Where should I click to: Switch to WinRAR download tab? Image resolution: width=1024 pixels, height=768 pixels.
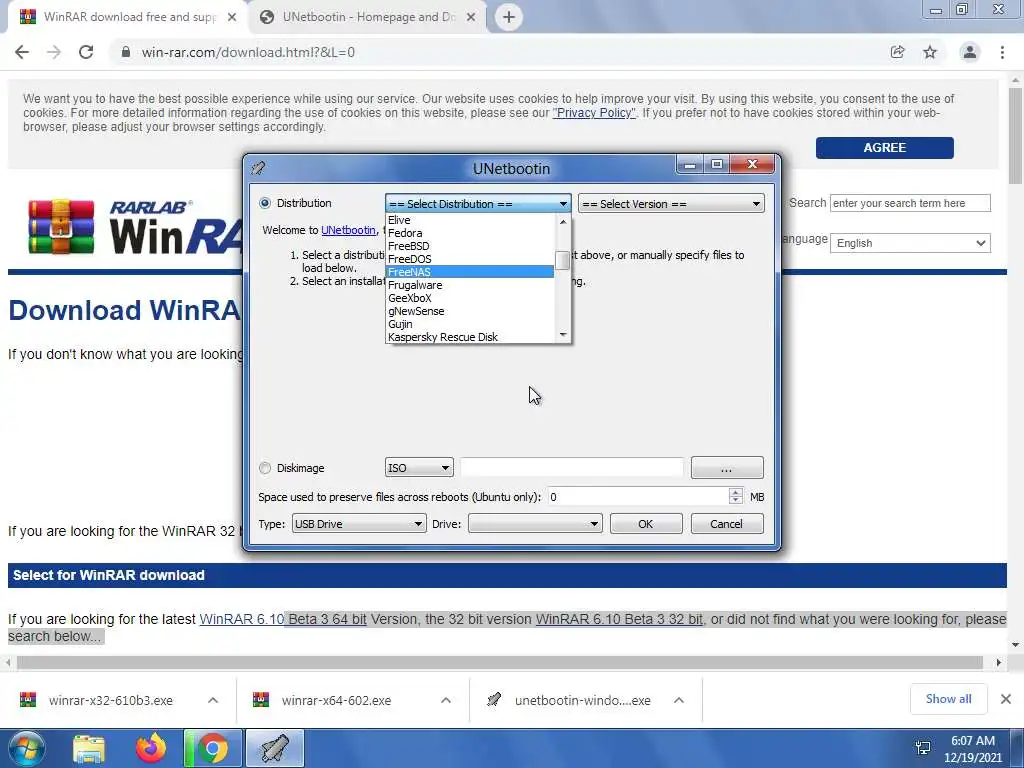(128, 17)
